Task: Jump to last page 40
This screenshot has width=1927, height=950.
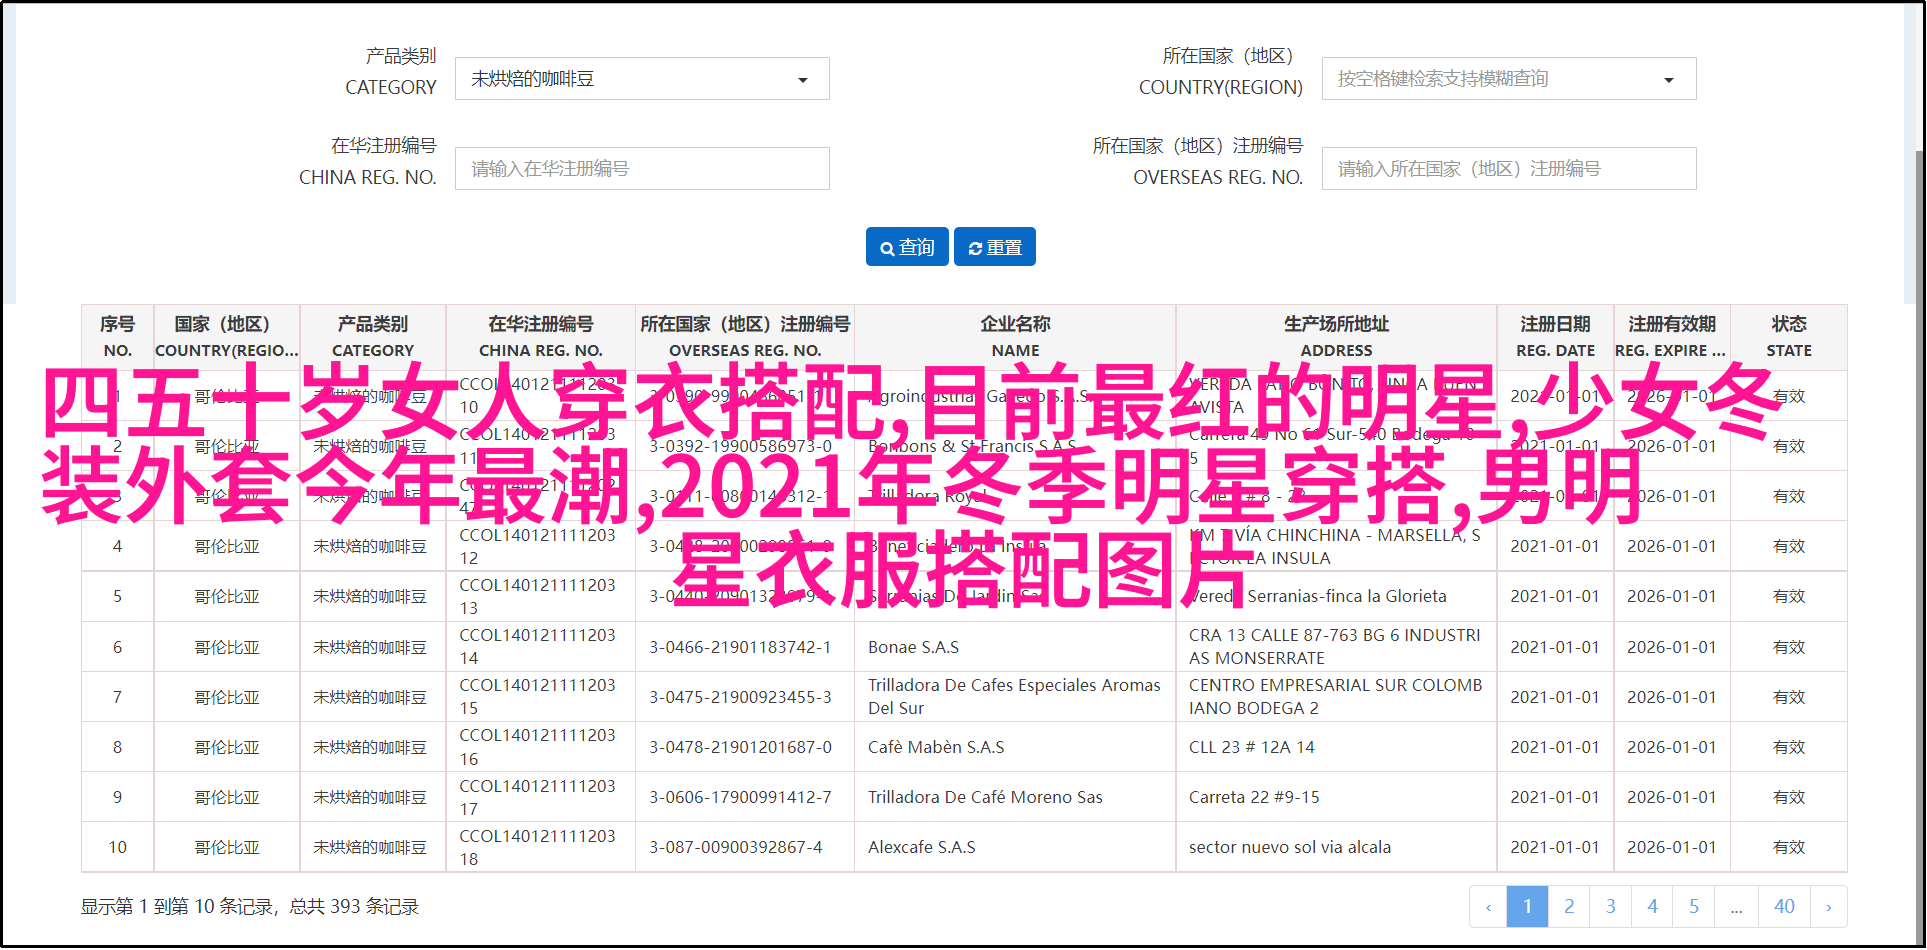Action: coord(1784,907)
